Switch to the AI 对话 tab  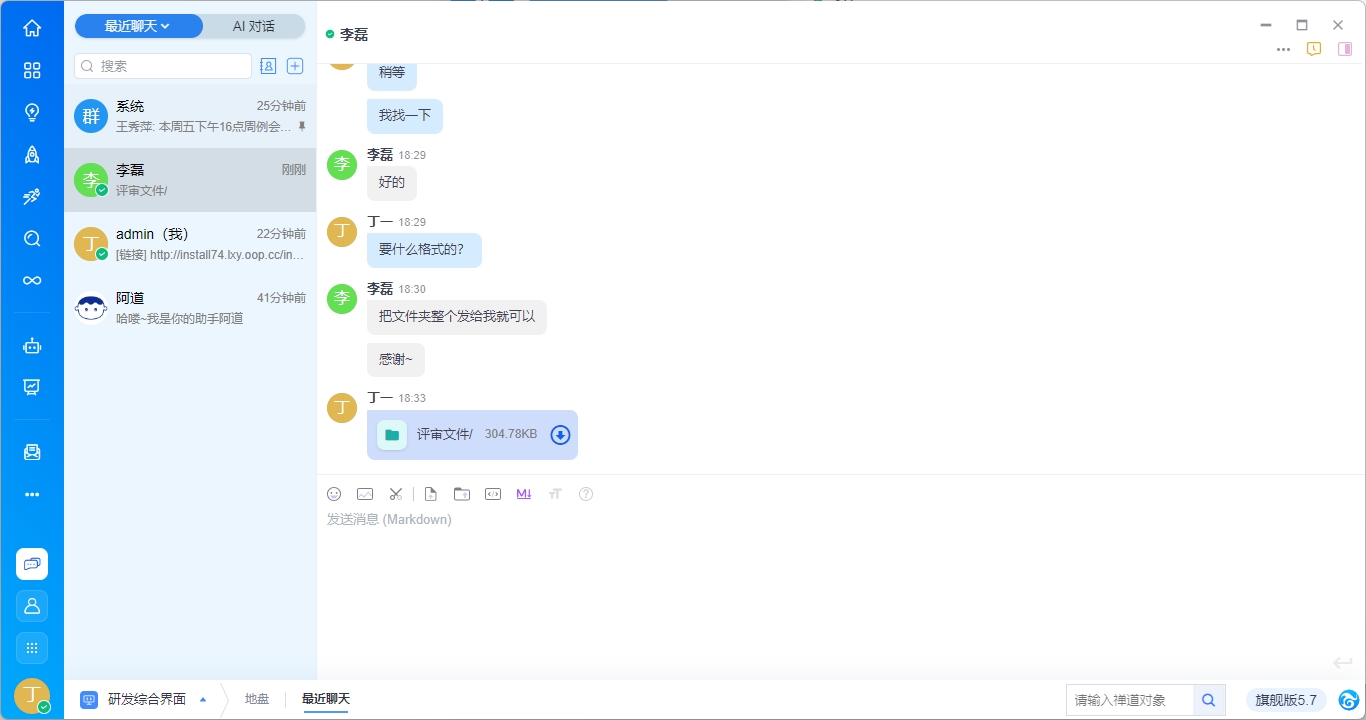(254, 27)
